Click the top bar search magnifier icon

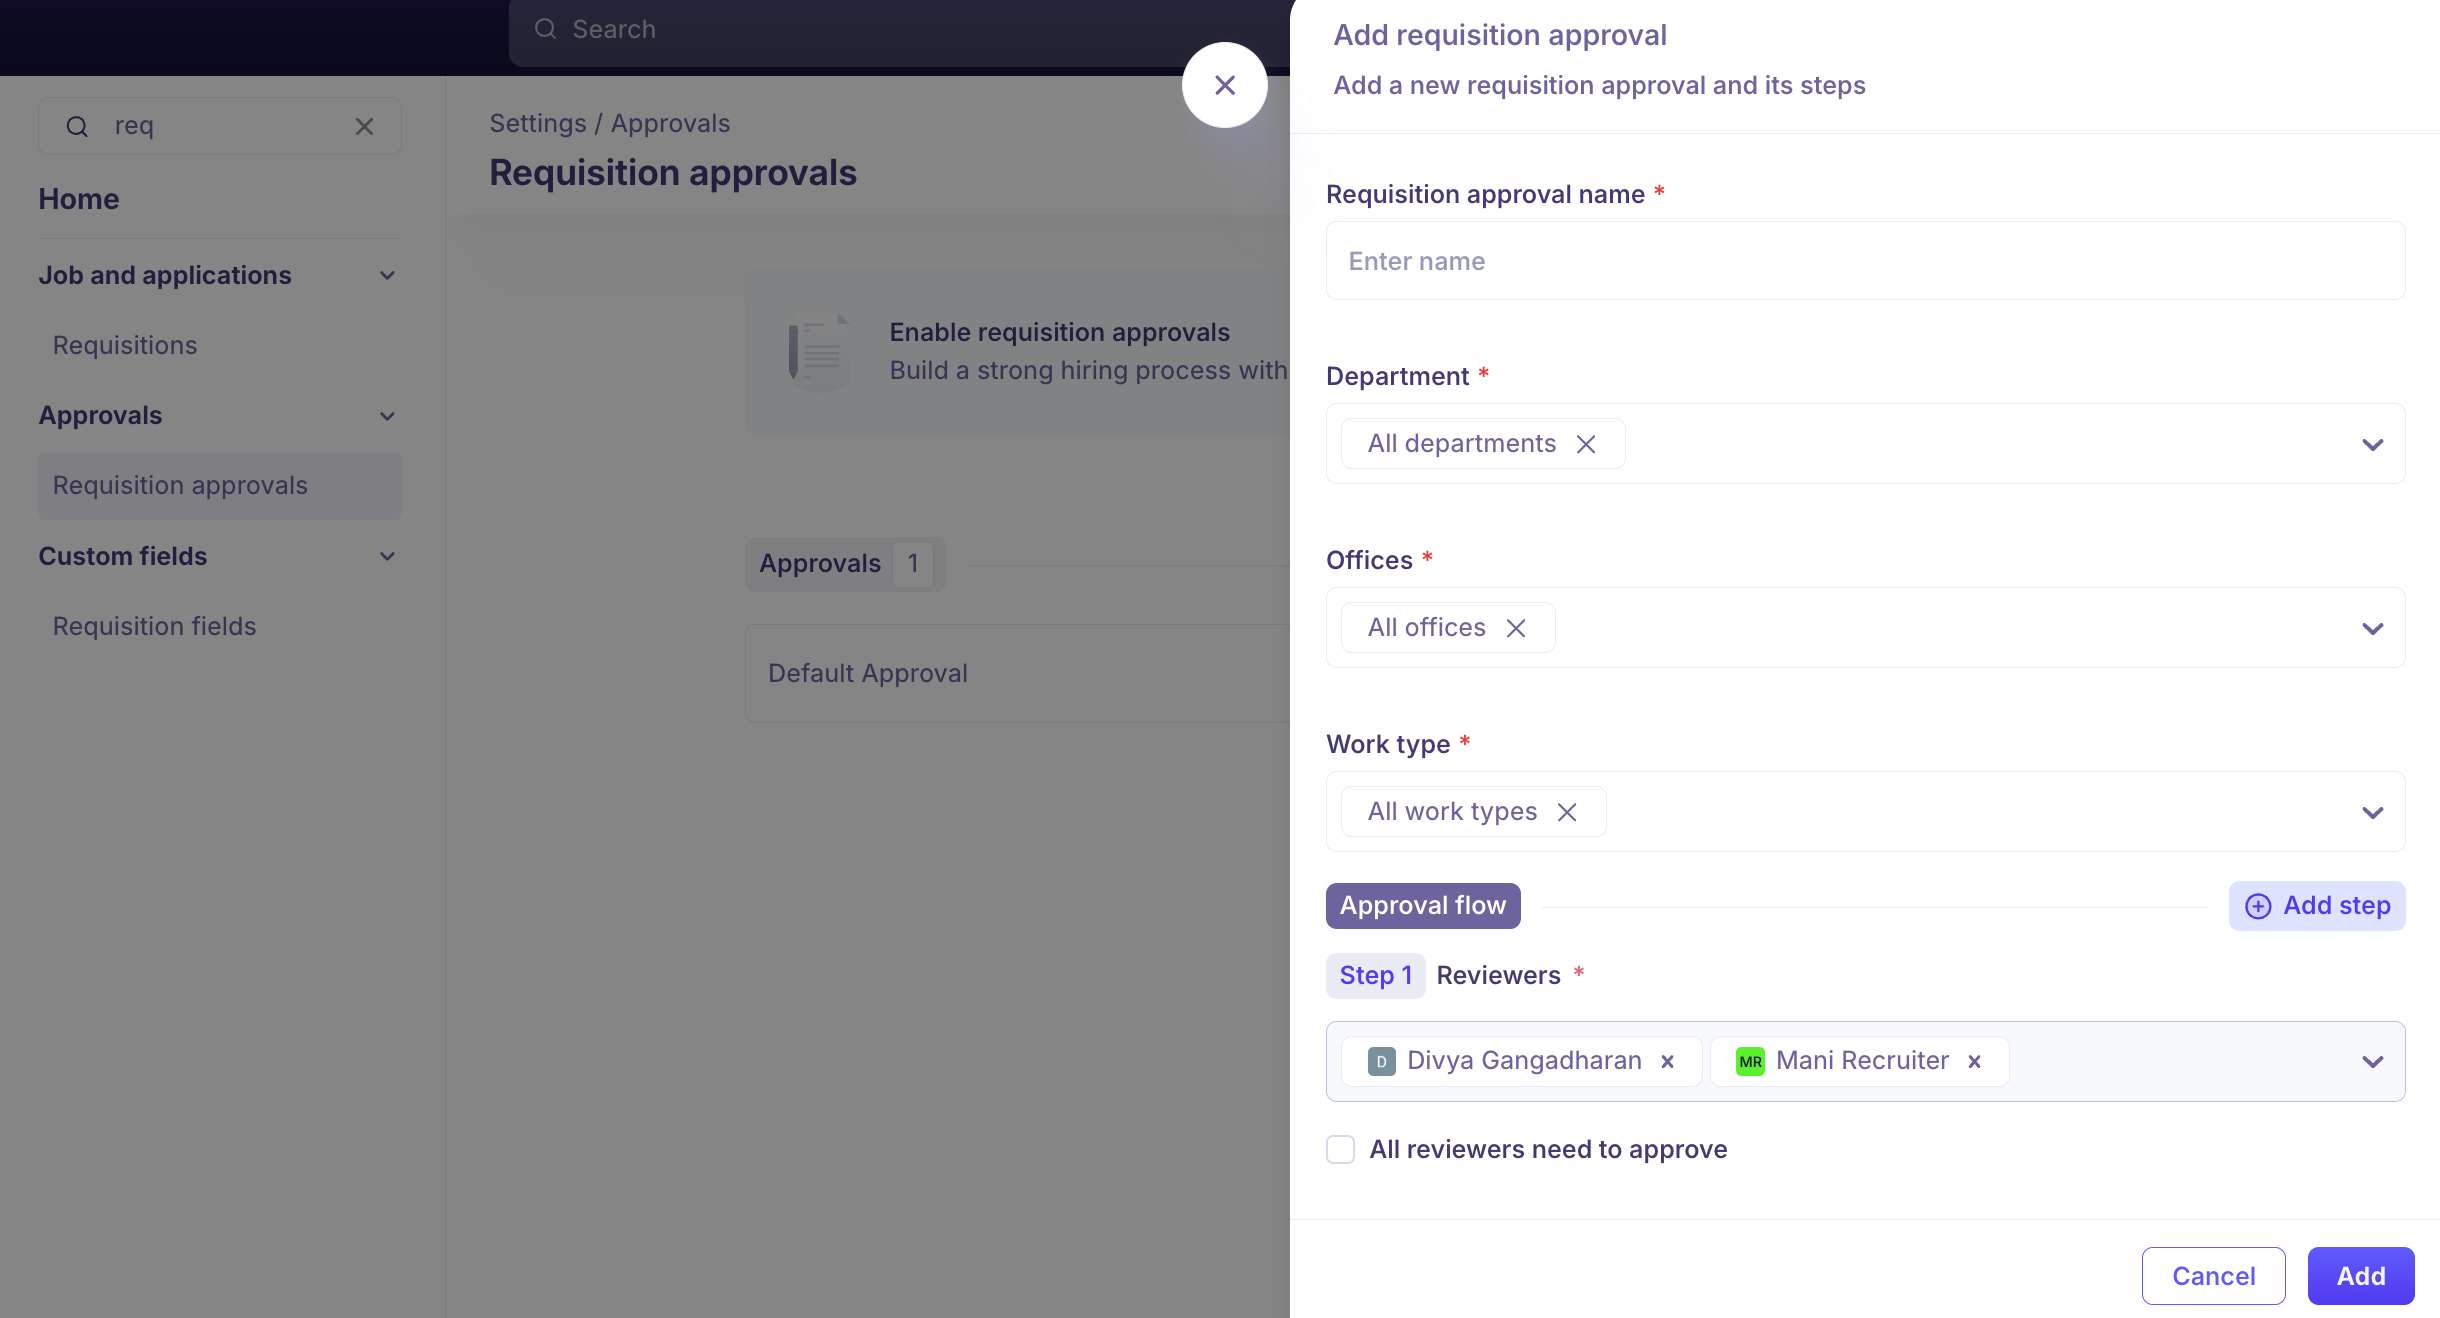(545, 29)
